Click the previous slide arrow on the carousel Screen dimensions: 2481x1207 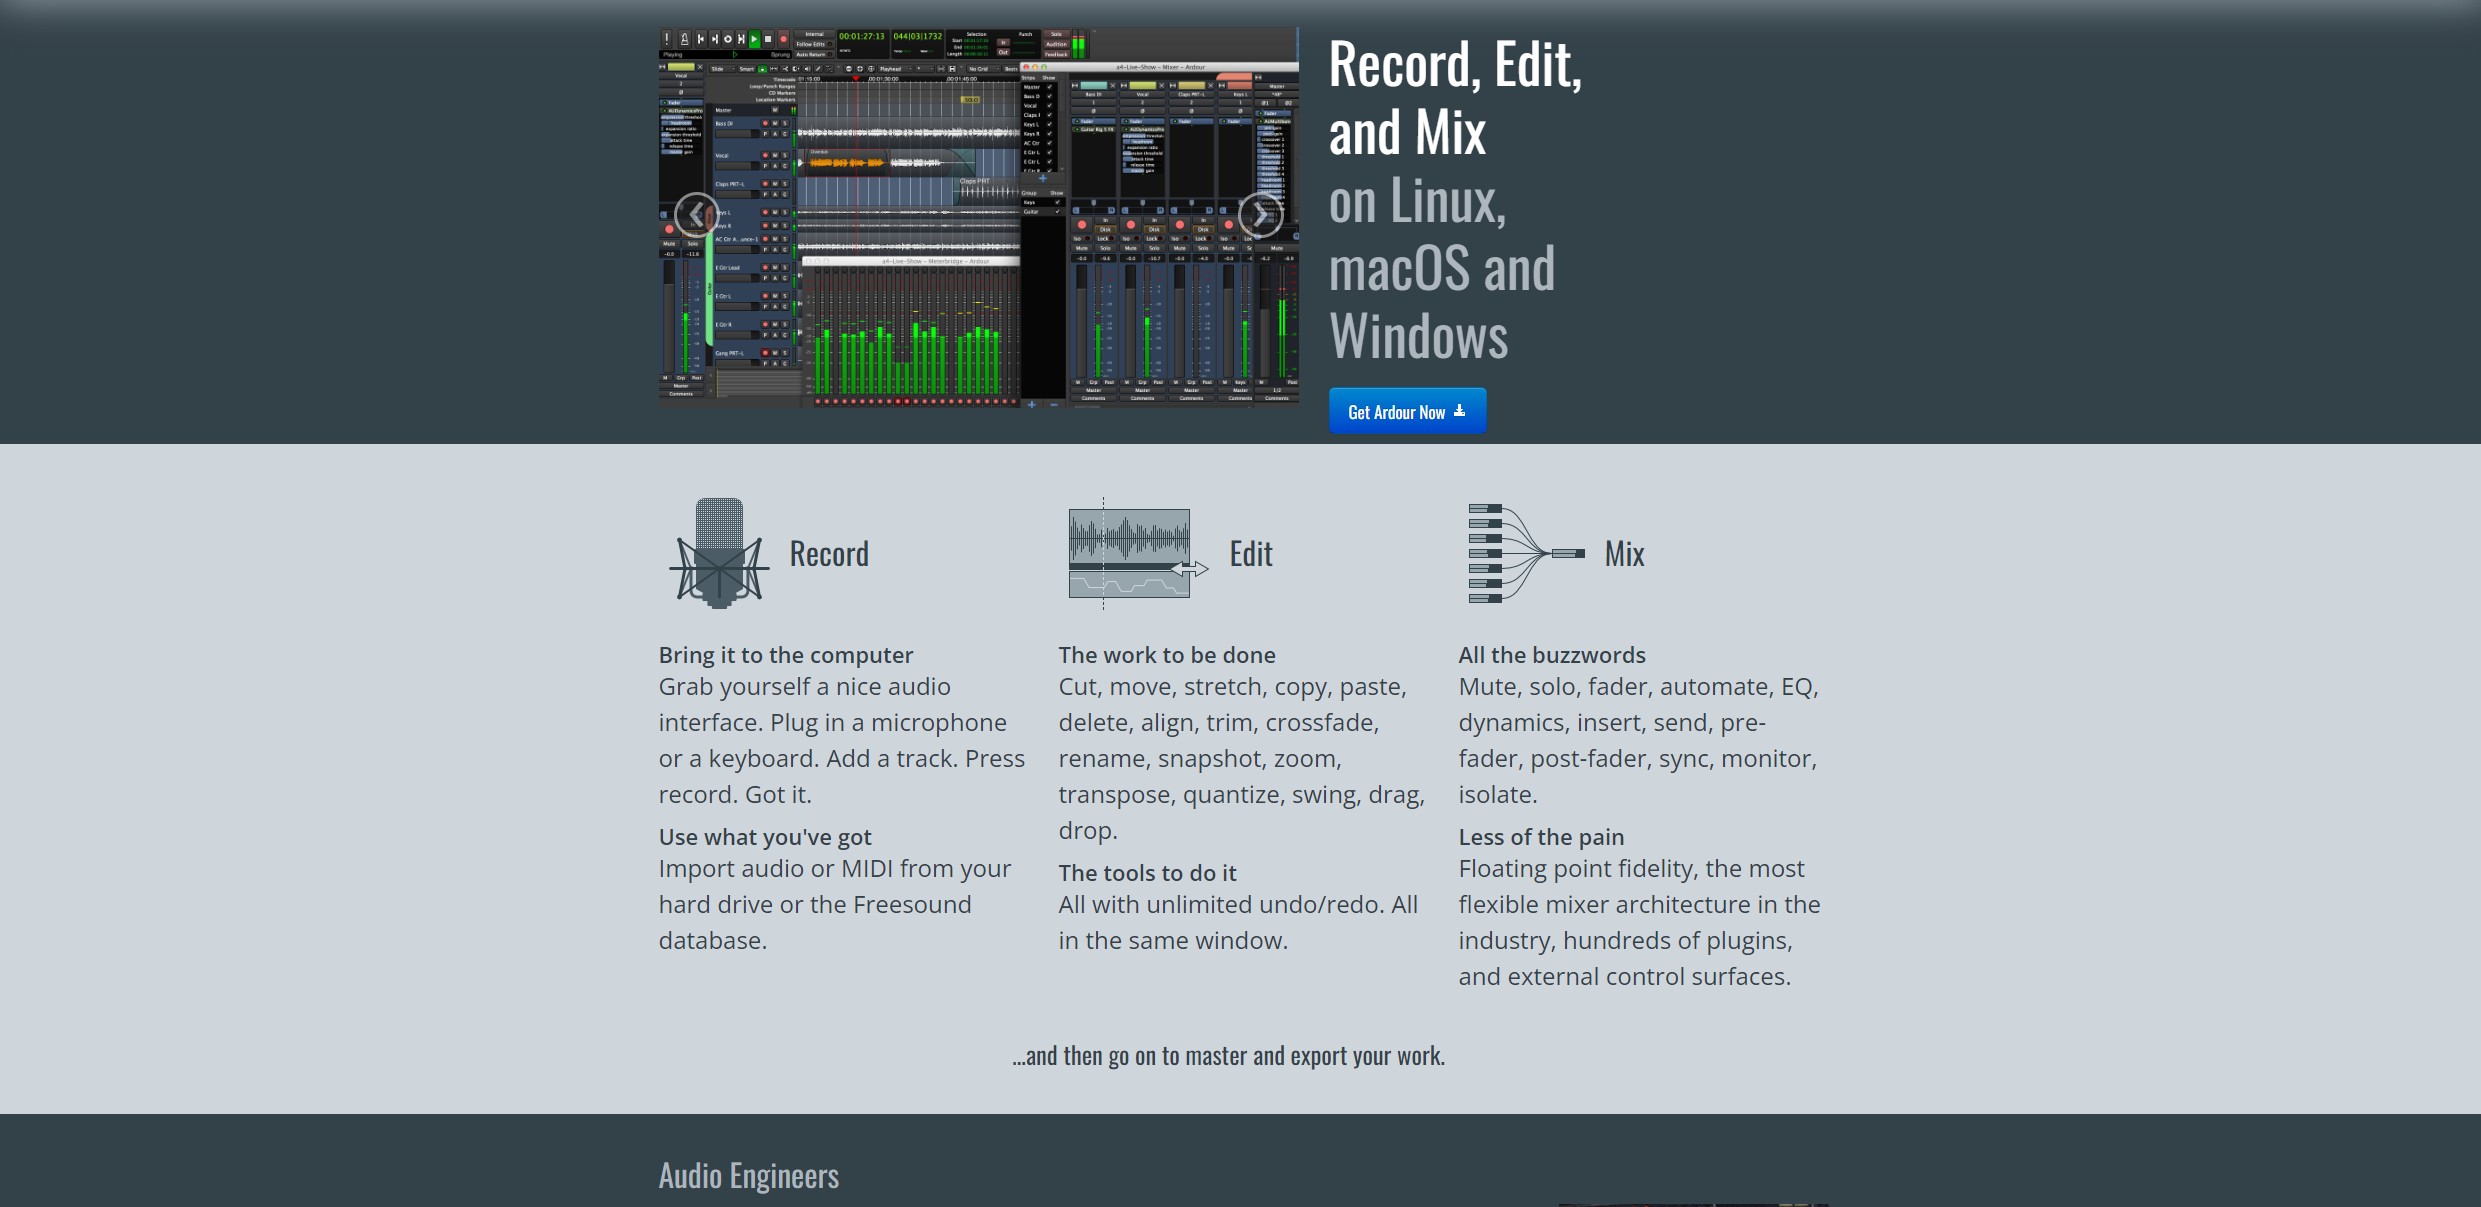tap(696, 215)
